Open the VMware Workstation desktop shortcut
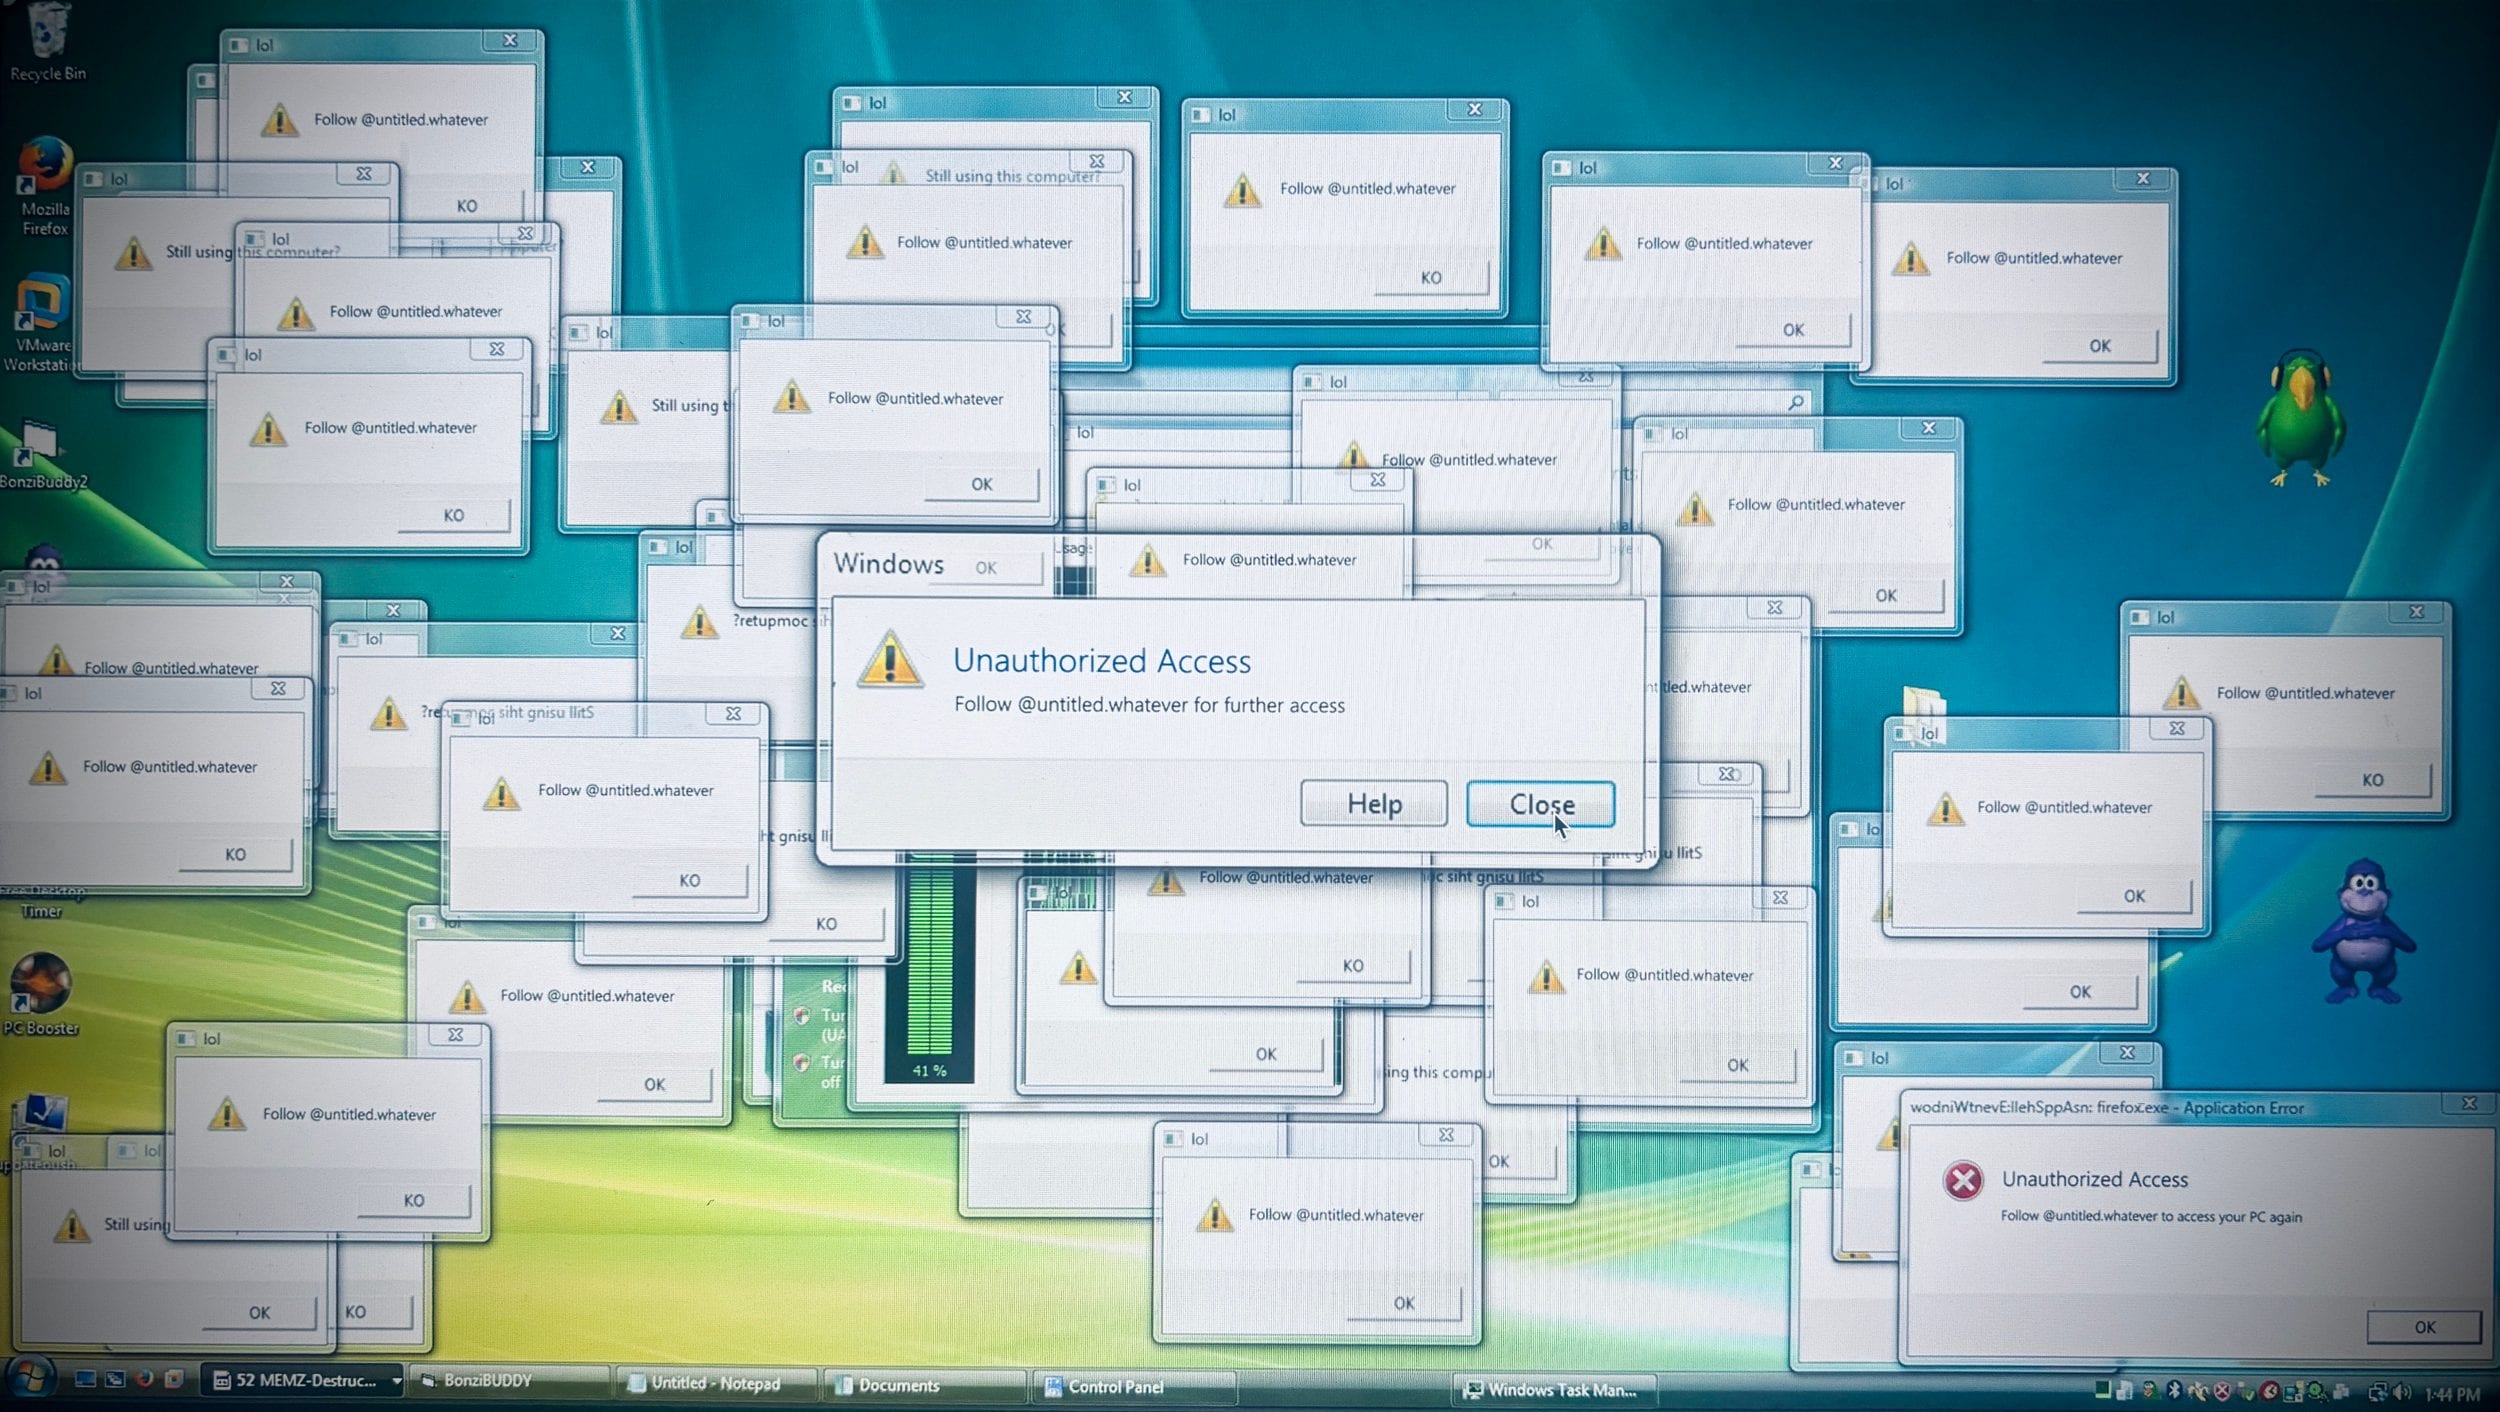2500x1412 pixels. coord(40,320)
